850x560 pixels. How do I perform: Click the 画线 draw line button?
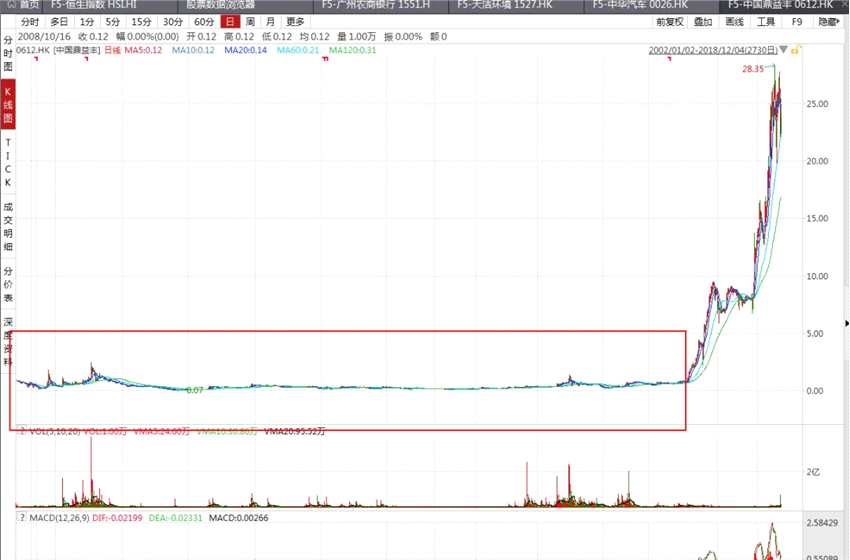(x=735, y=22)
